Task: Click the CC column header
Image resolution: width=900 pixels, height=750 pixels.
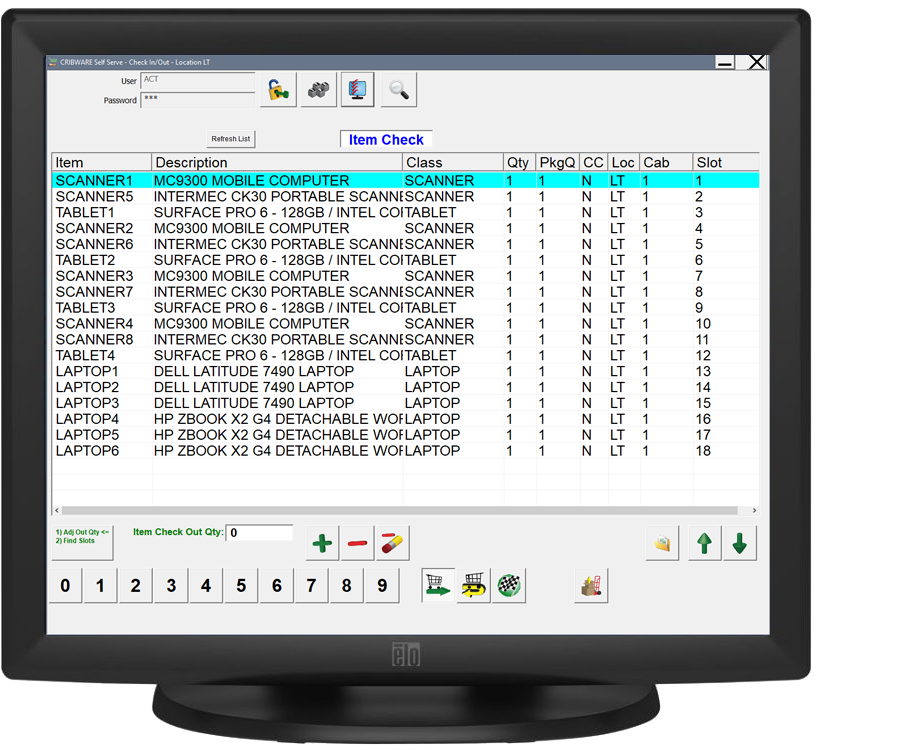Action: coord(594,162)
